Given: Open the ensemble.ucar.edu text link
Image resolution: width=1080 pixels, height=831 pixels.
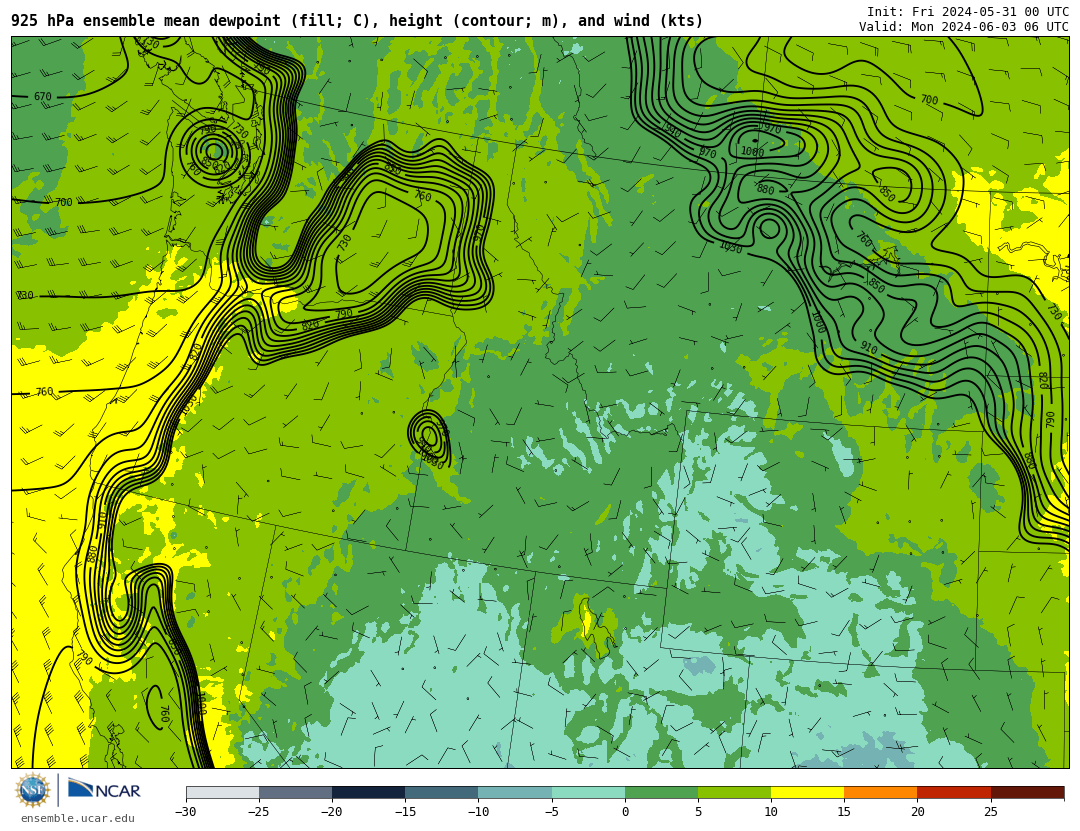Looking at the screenshot, I should pos(78,818).
